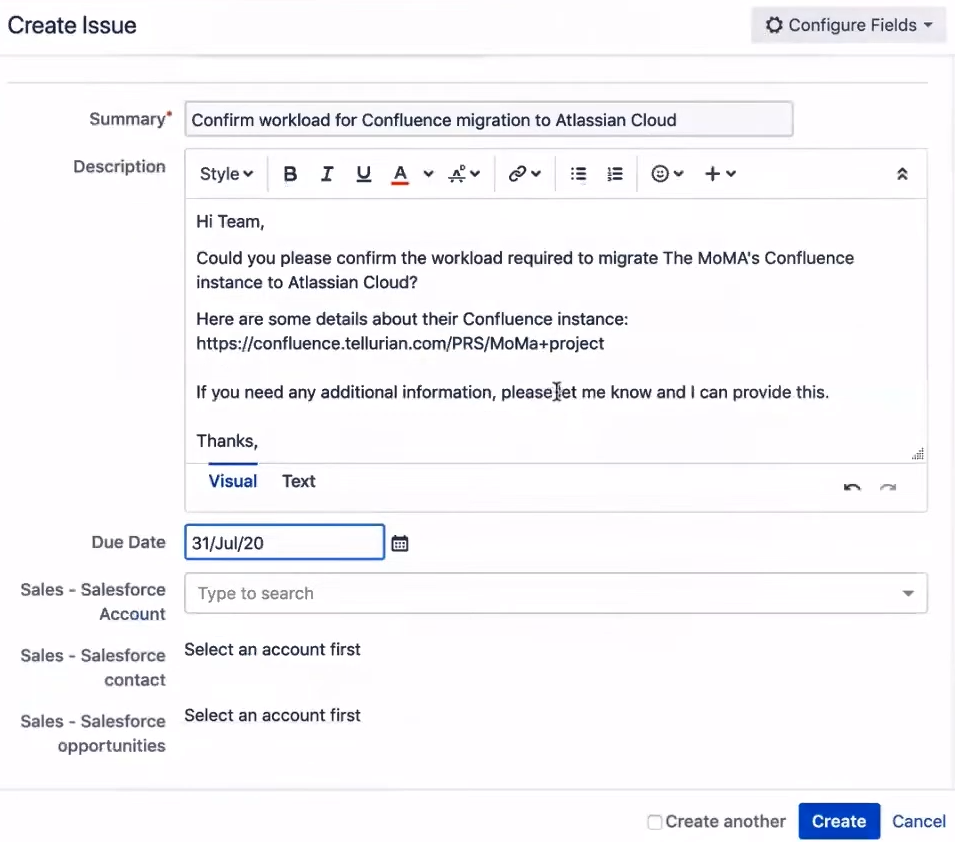This screenshot has width=955, height=842.
Task: Open more text formatting options
Action: point(464,174)
